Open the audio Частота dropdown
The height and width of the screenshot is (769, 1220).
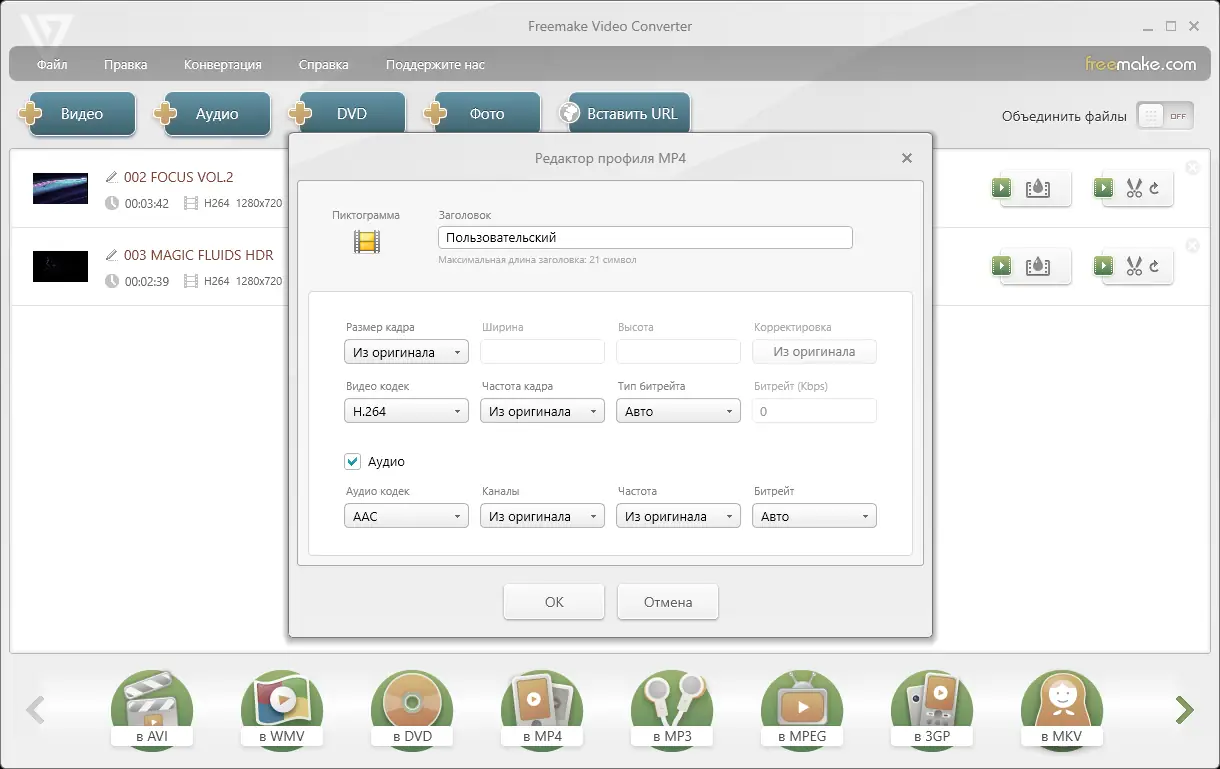click(x=678, y=516)
